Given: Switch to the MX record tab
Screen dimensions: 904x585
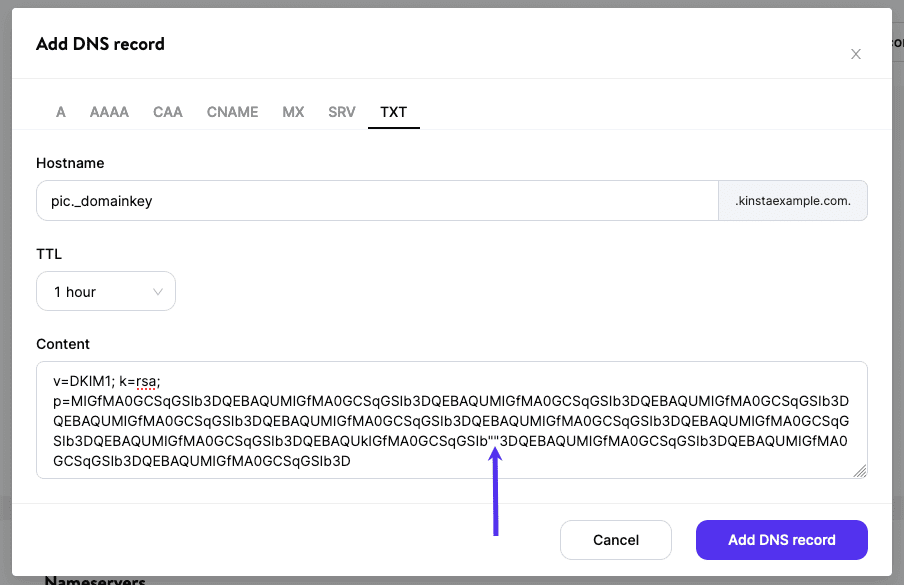Looking at the screenshot, I should click(293, 112).
